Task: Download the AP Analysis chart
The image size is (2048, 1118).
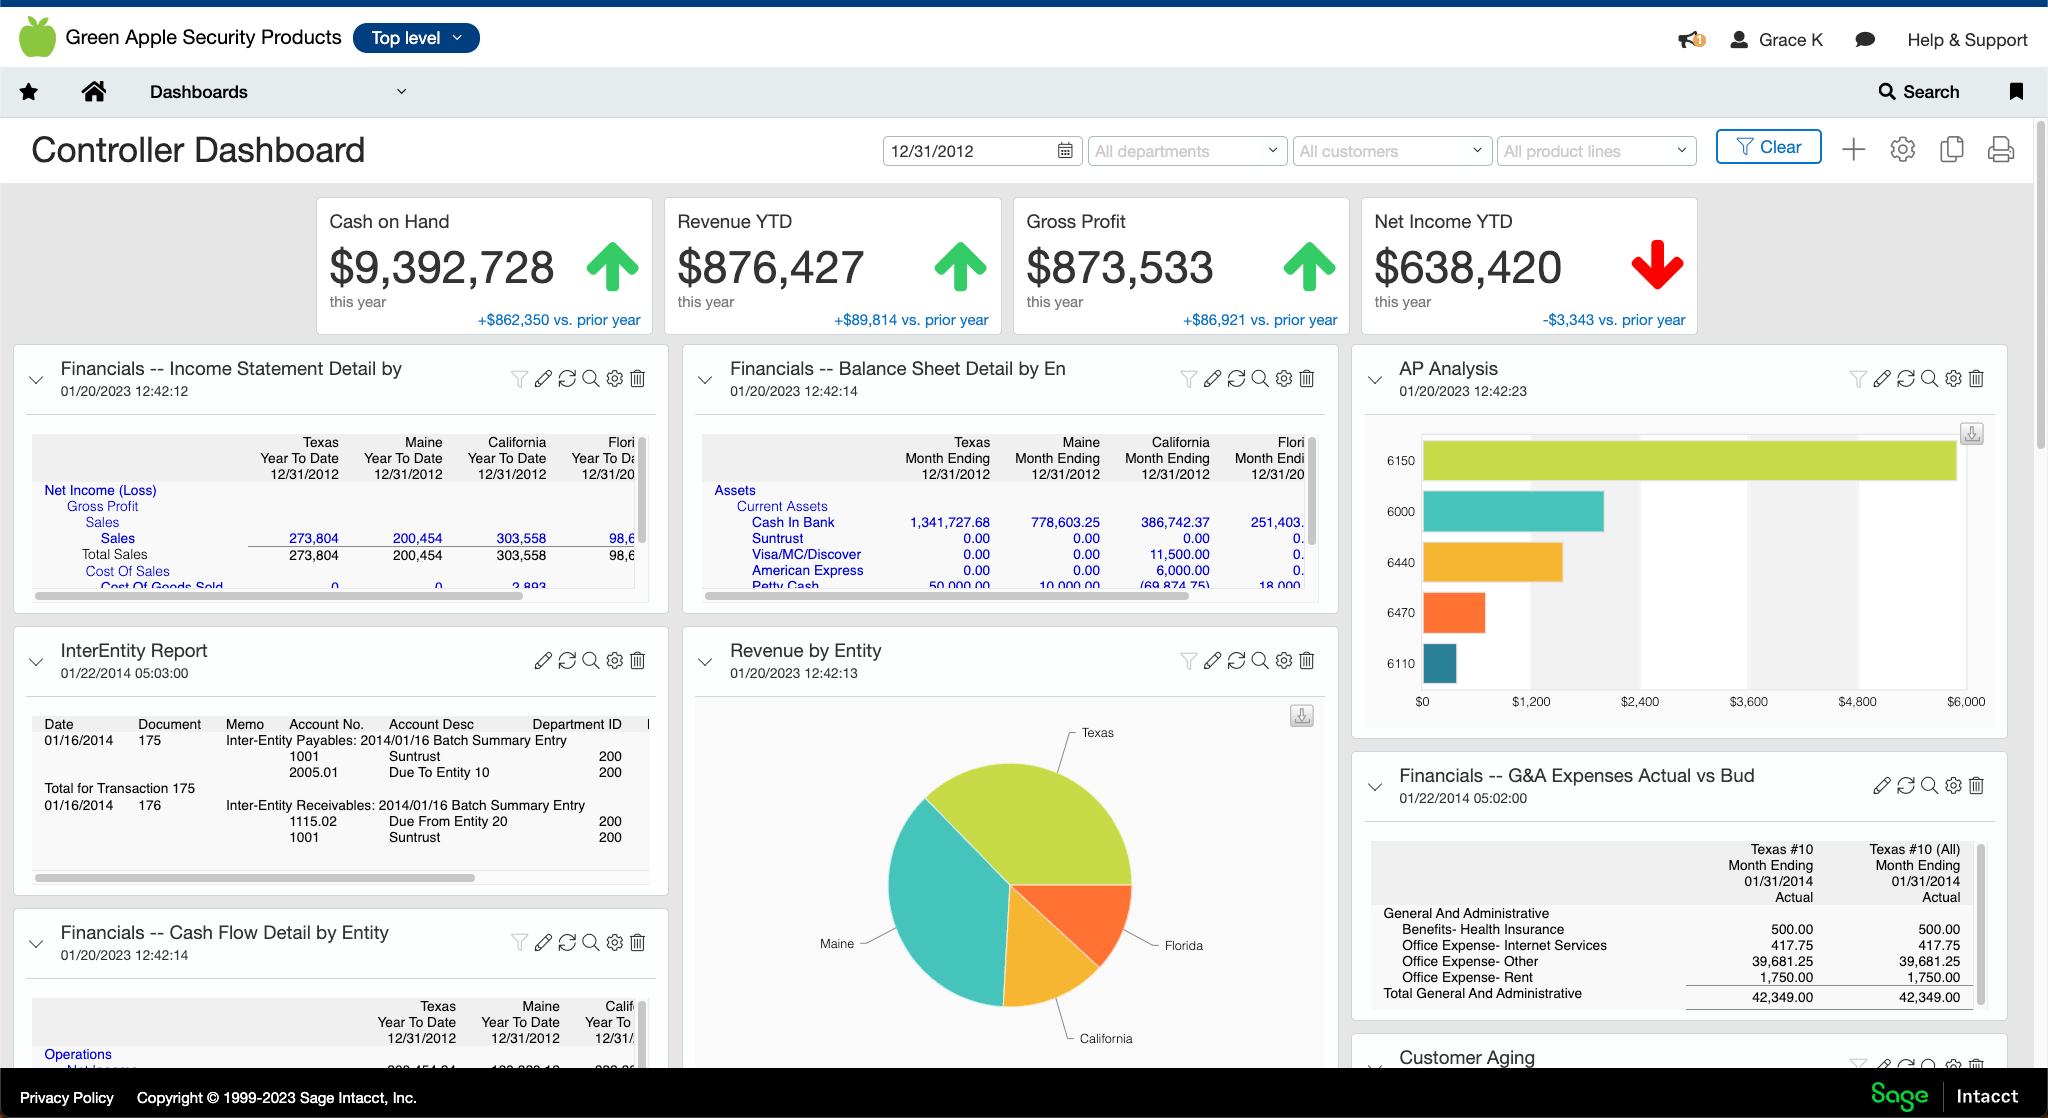Action: tap(1971, 434)
